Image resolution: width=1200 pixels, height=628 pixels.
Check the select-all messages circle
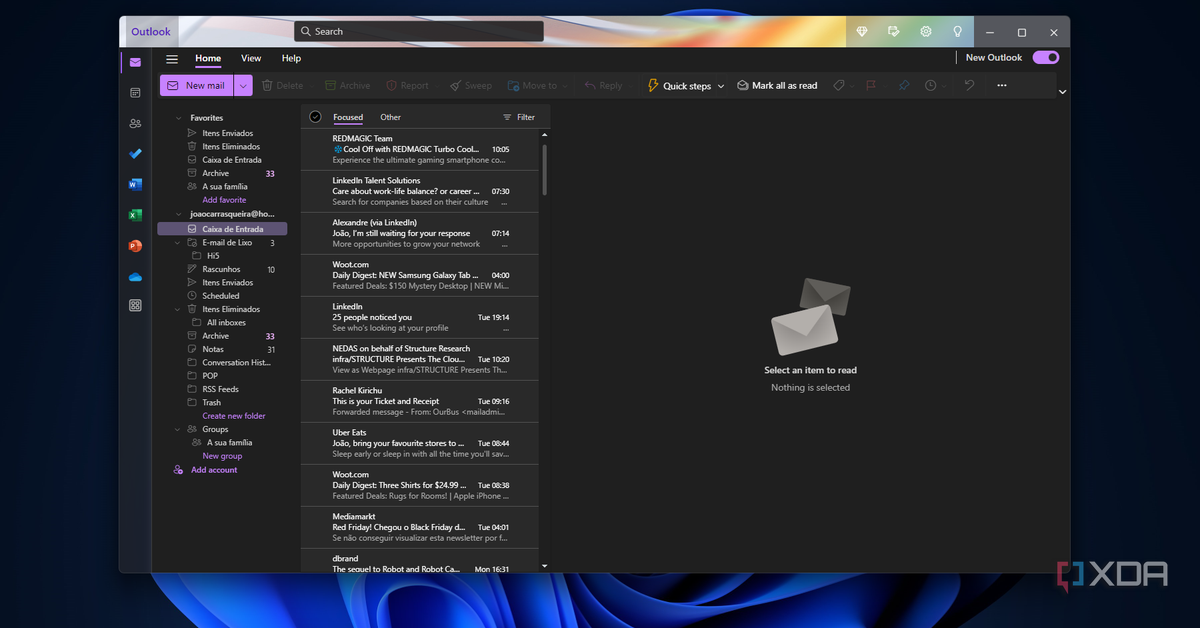(x=315, y=117)
